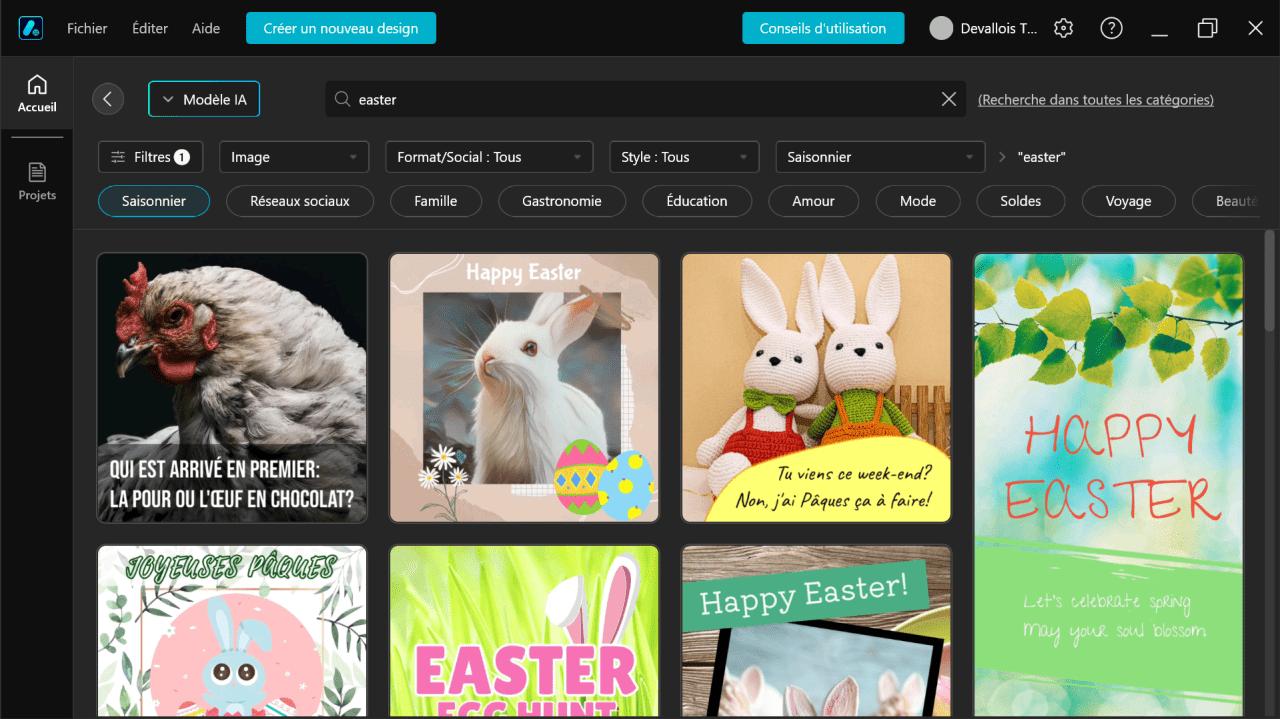Click the user avatar circle
Image resolution: width=1280 pixels, height=719 pixels.
tap(941, 28)
